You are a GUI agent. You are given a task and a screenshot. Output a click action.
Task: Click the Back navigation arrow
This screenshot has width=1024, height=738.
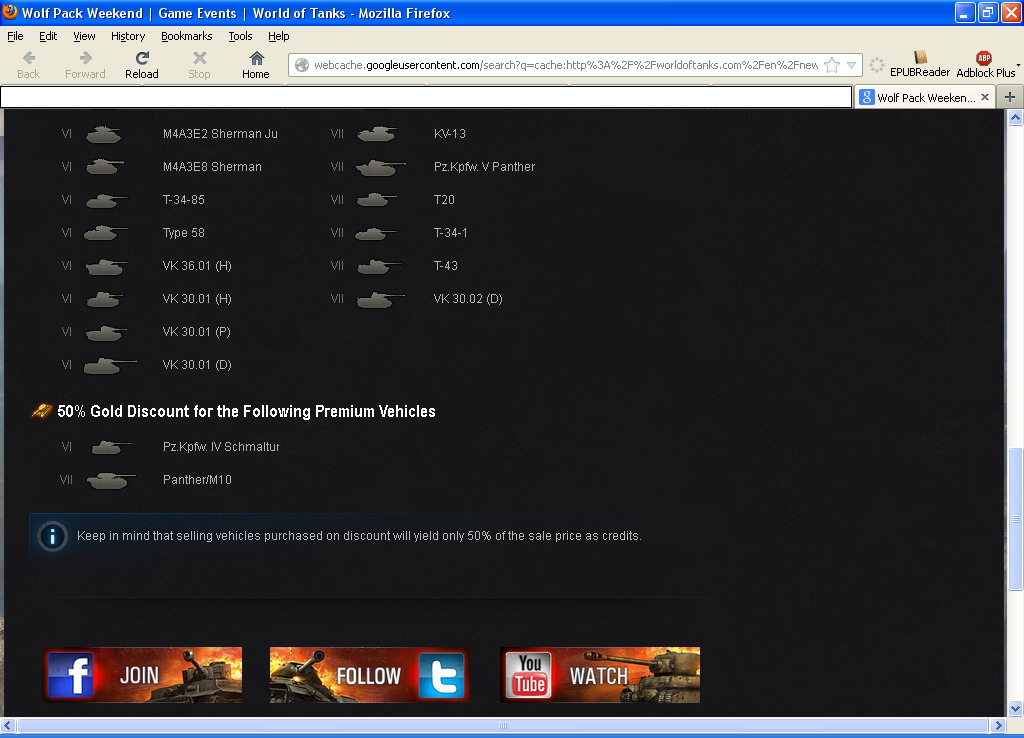coord(29,65)
